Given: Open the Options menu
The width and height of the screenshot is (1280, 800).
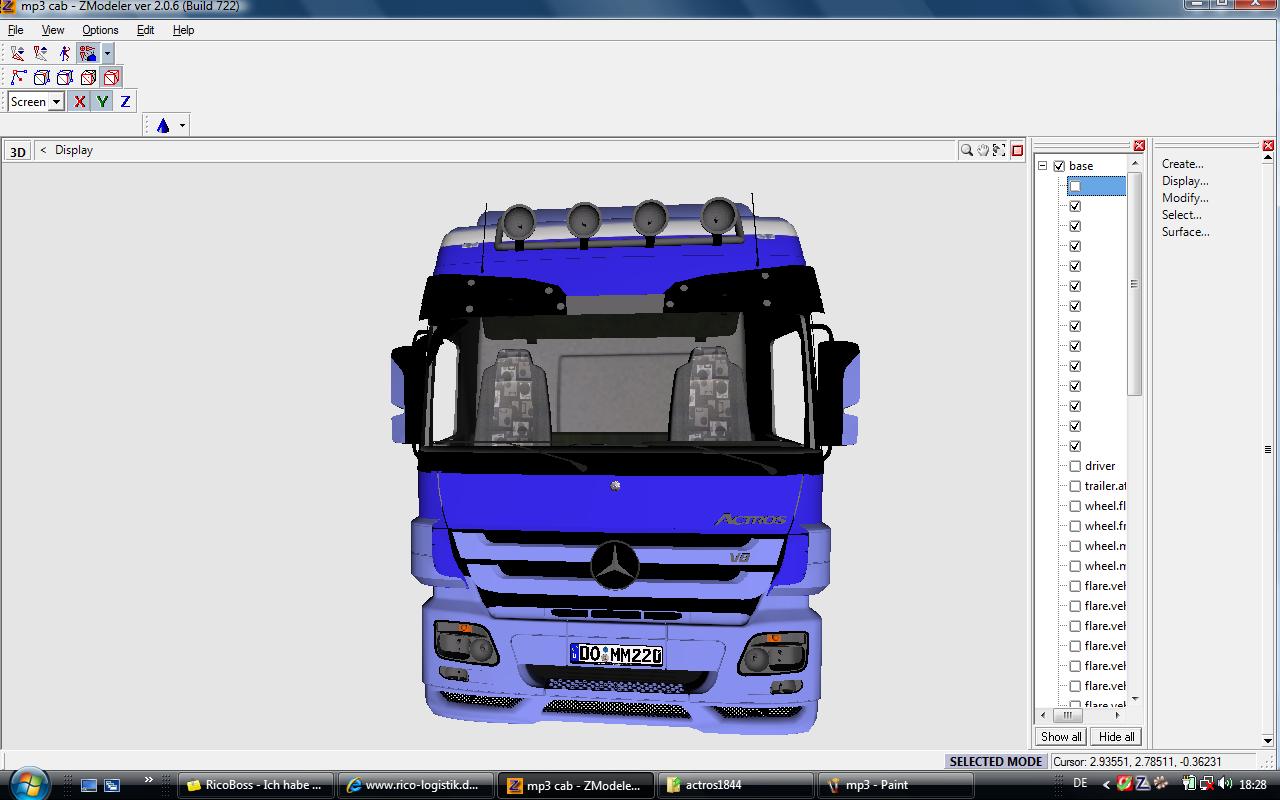Looking at the screenshot, I should click(100, 30).
